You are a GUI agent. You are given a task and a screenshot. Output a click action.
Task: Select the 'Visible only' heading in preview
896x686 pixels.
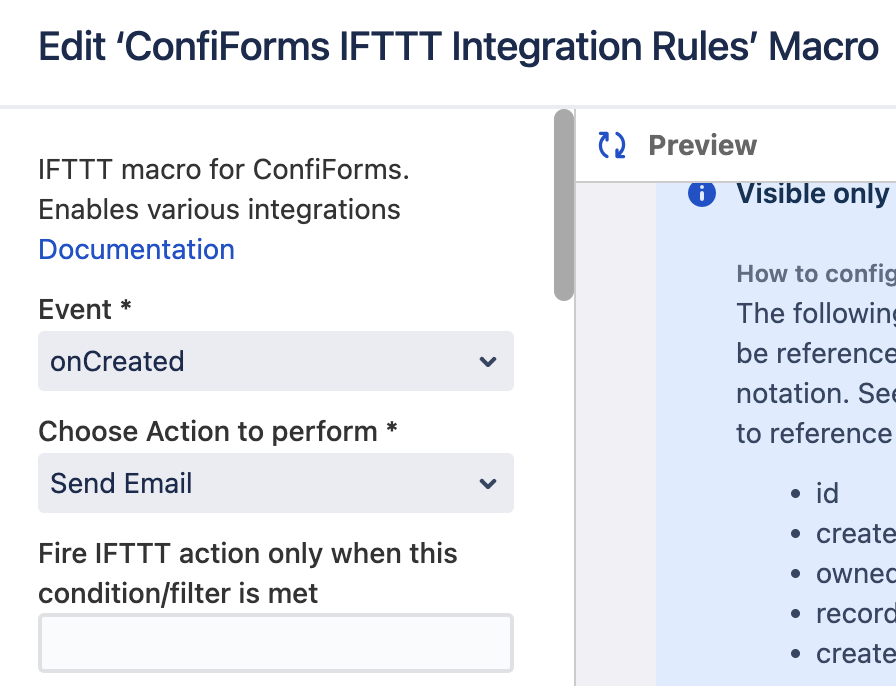point(812,194)
